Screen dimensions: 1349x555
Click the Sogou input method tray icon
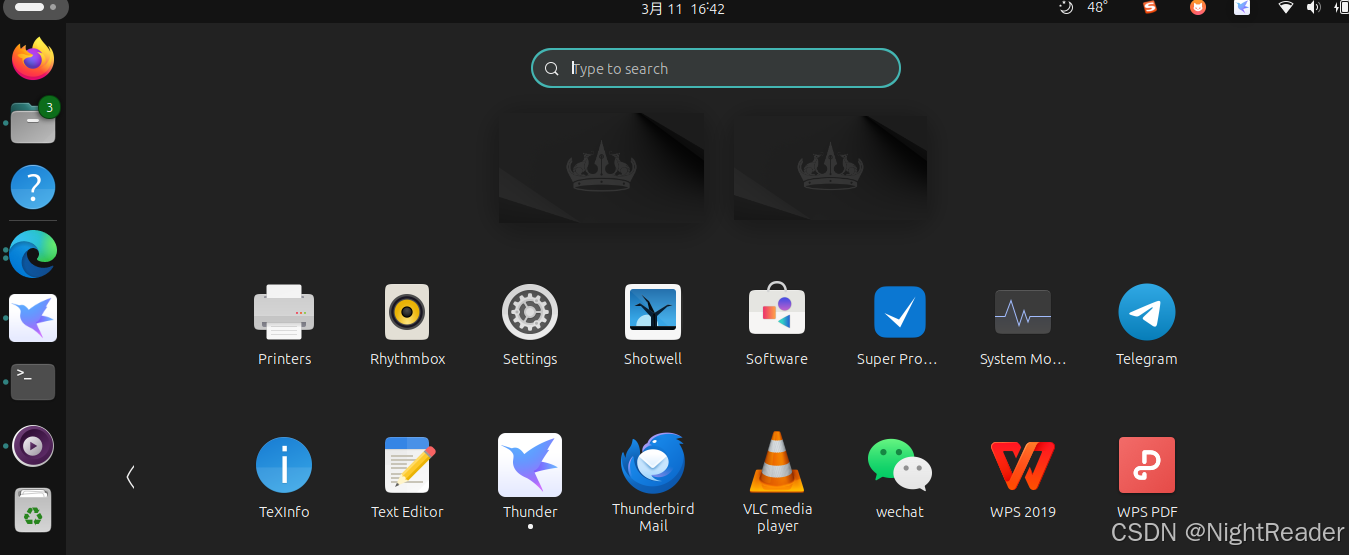[x=1150, y=8]
